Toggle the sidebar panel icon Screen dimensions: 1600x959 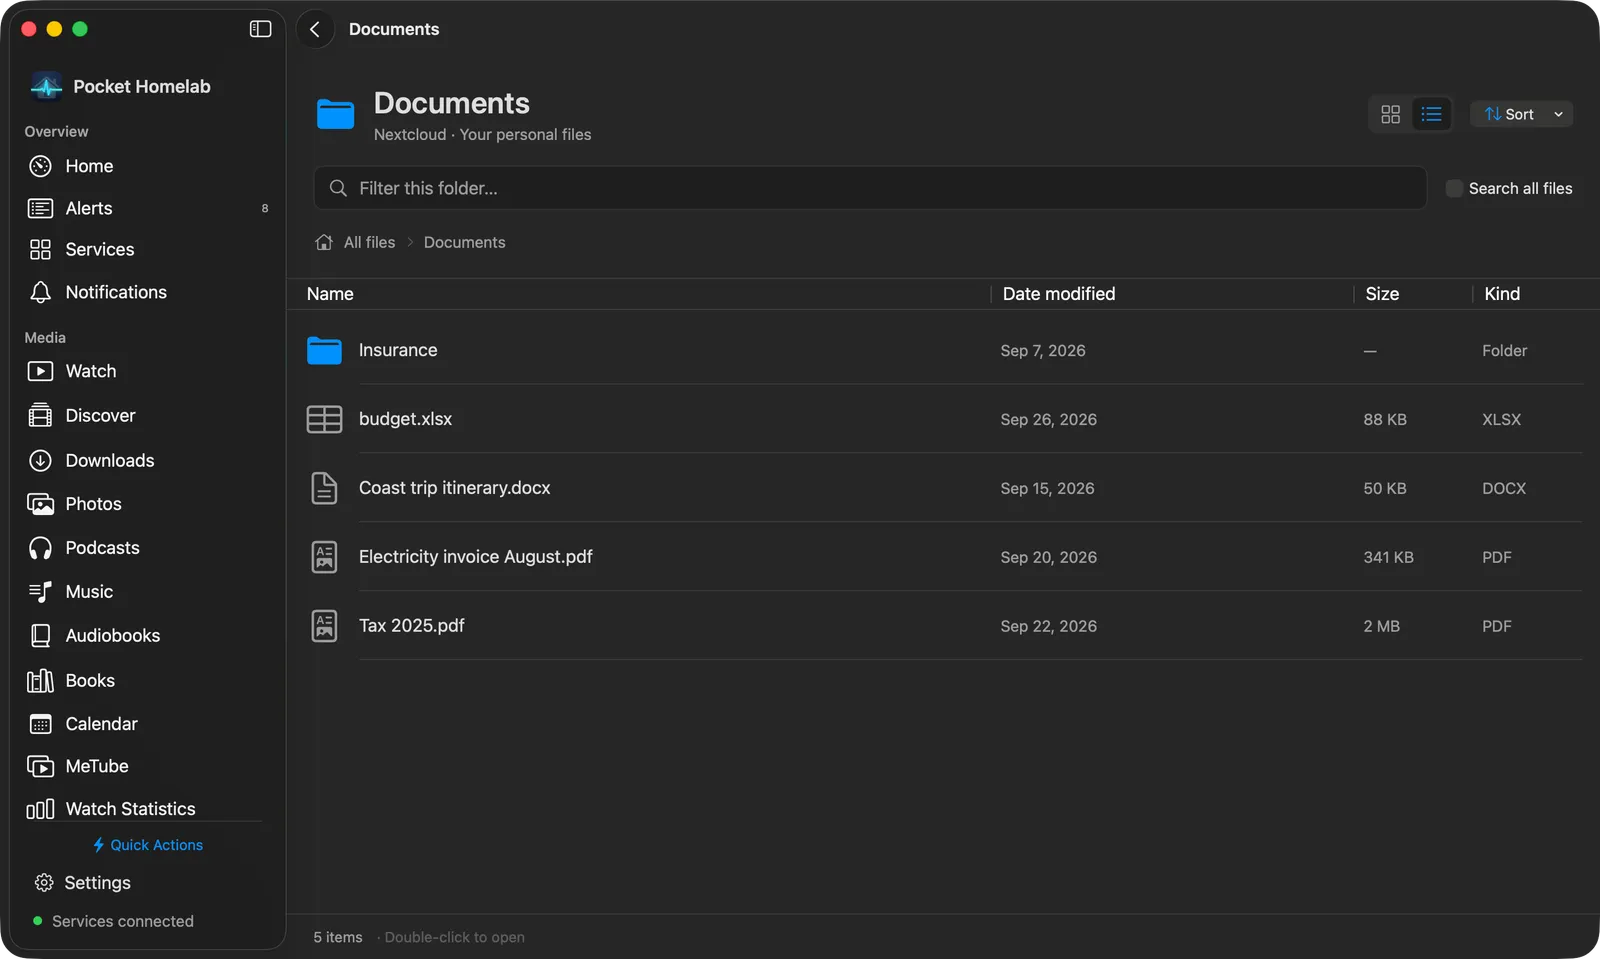[x=260, y=29]
